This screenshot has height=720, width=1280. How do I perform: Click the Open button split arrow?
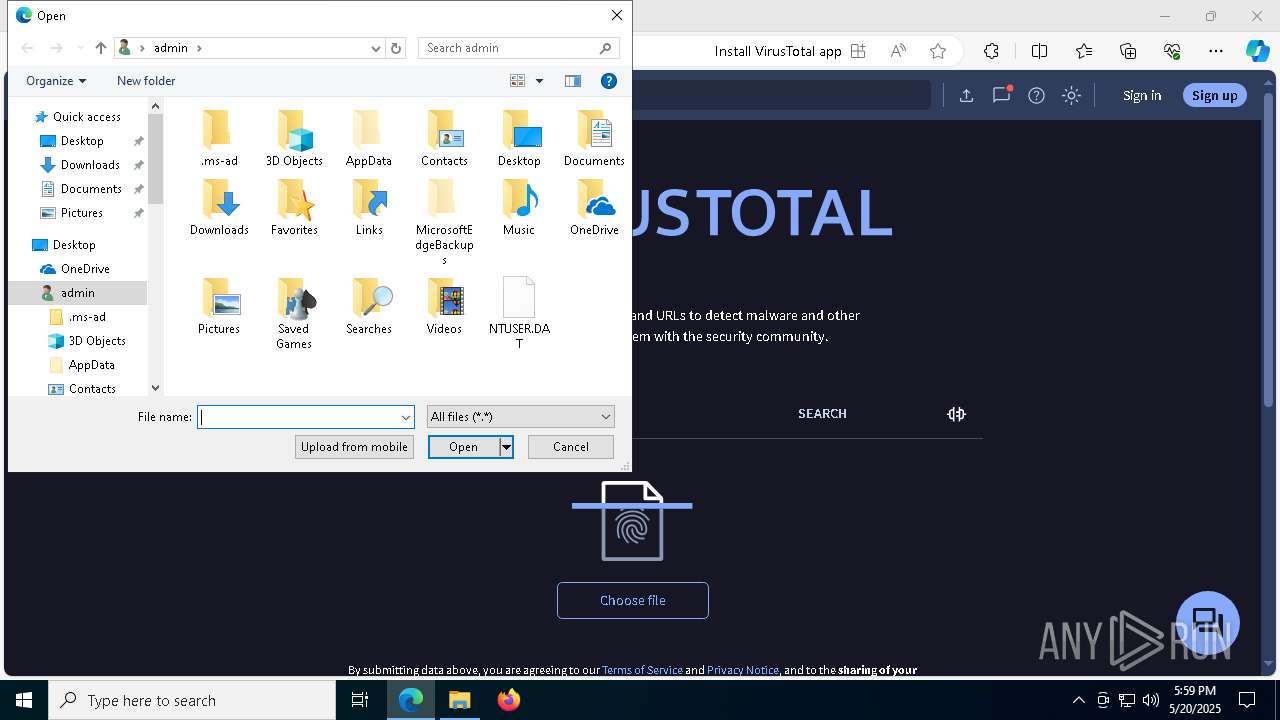click(506, 447)
